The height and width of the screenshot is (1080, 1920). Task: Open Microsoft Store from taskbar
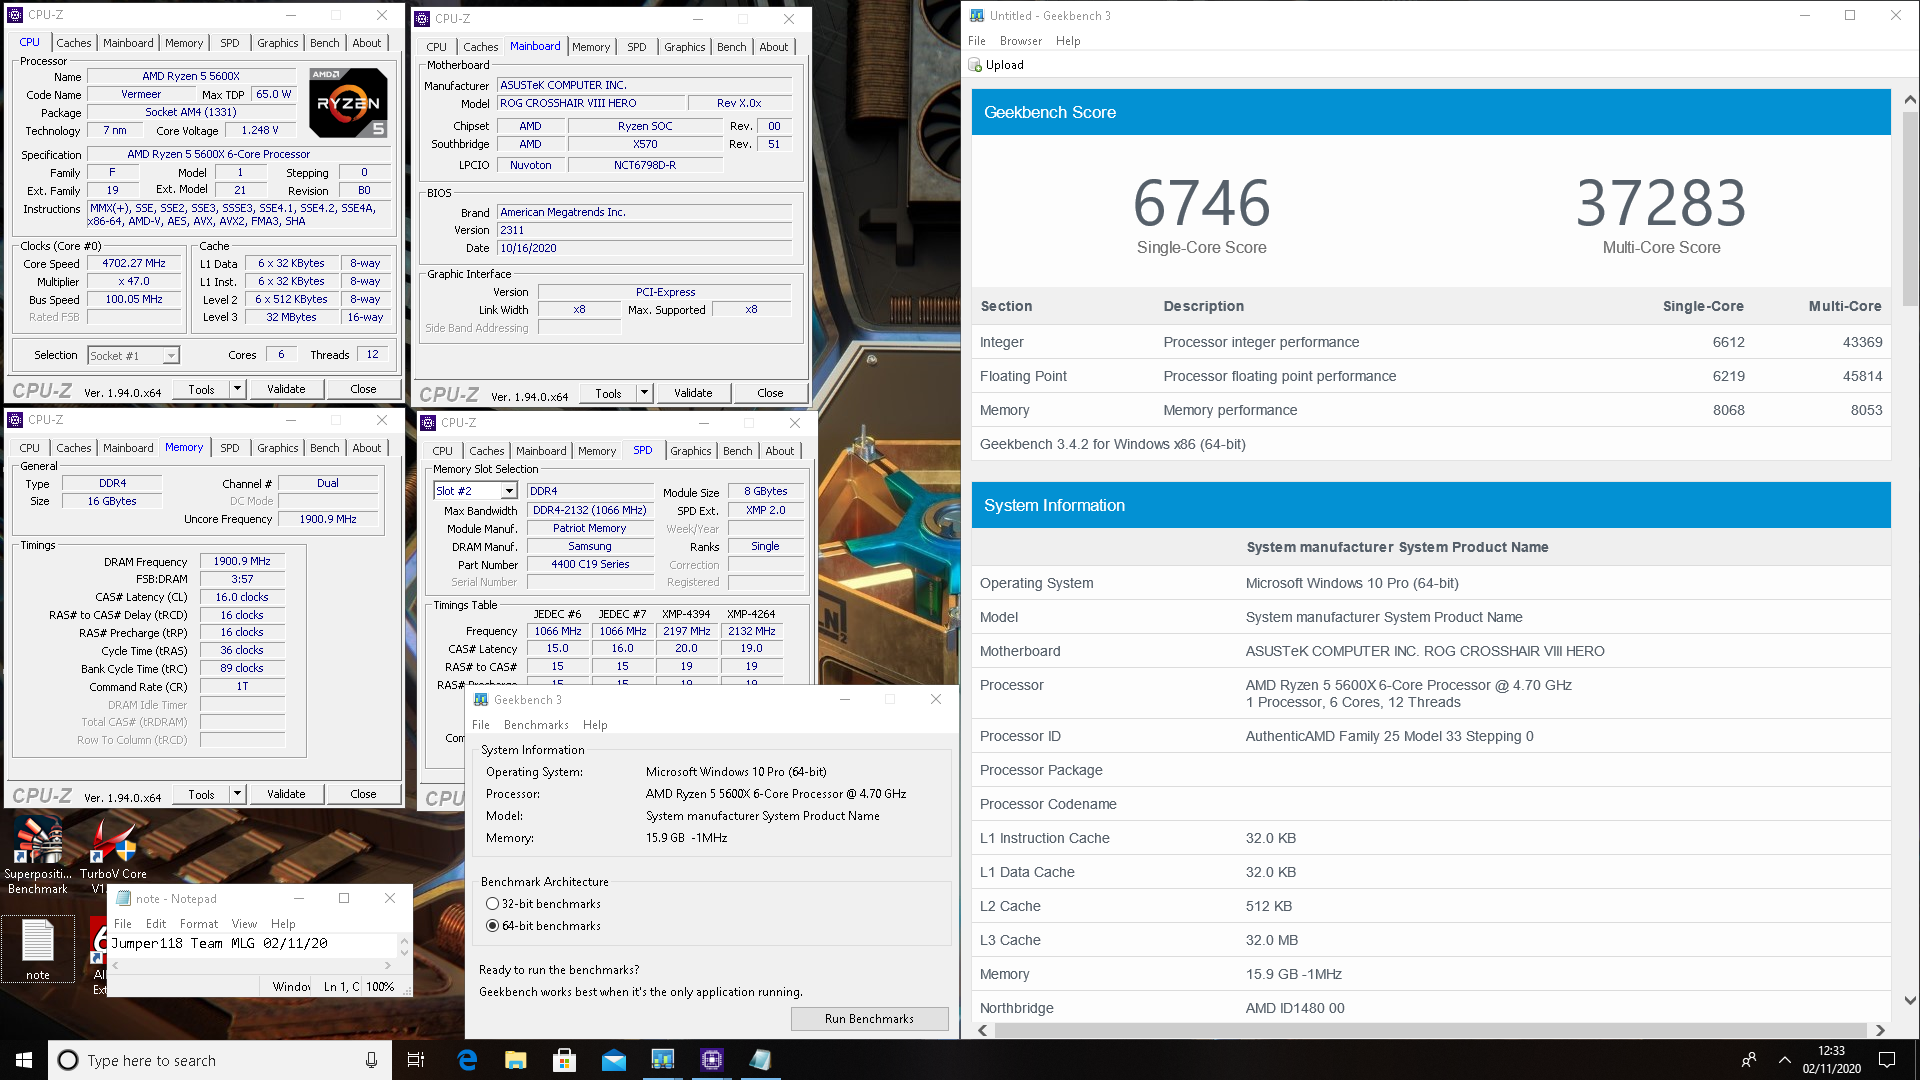point(565,1060)
